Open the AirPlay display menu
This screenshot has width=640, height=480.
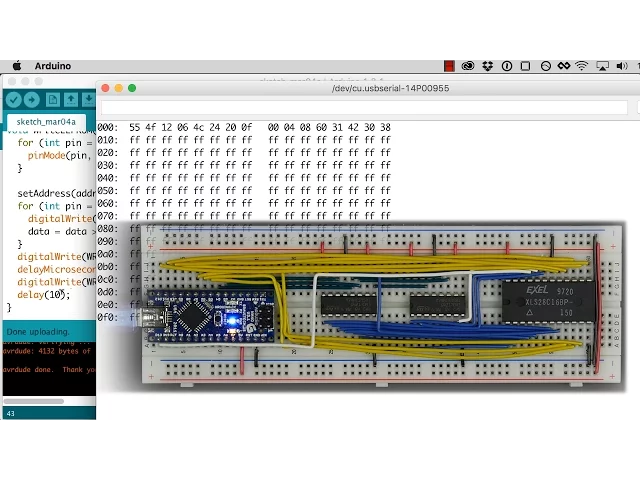point(602,66)
